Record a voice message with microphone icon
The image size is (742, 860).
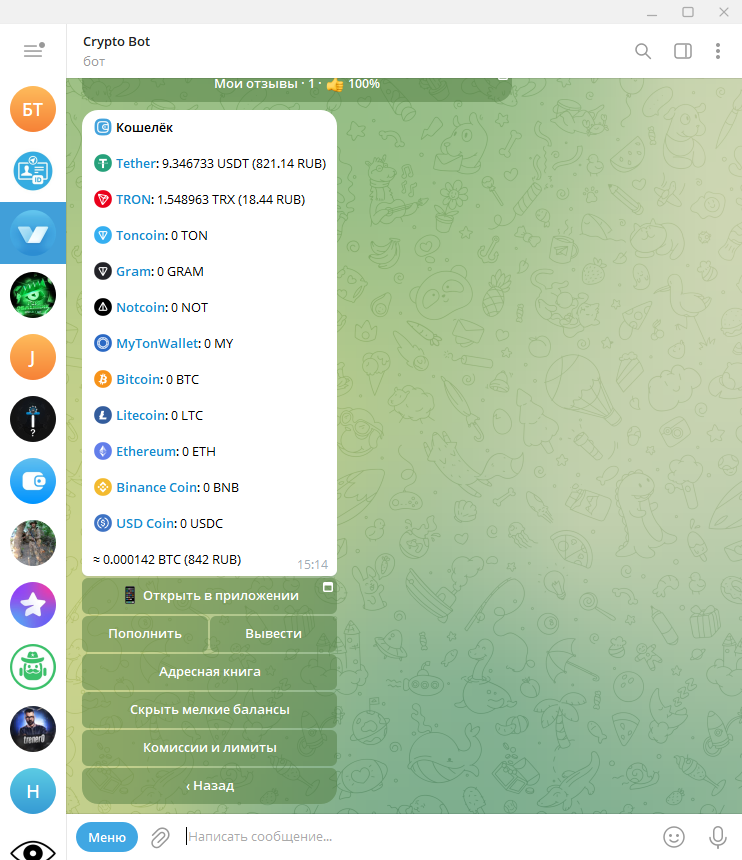(x=718, y=837)
